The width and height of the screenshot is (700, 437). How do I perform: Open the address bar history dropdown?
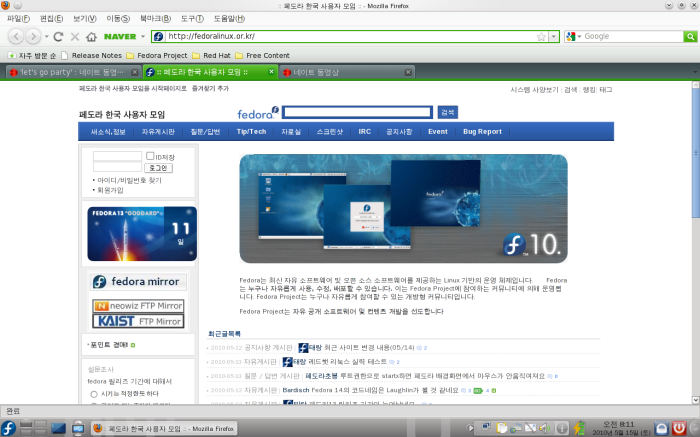[554, 37]
